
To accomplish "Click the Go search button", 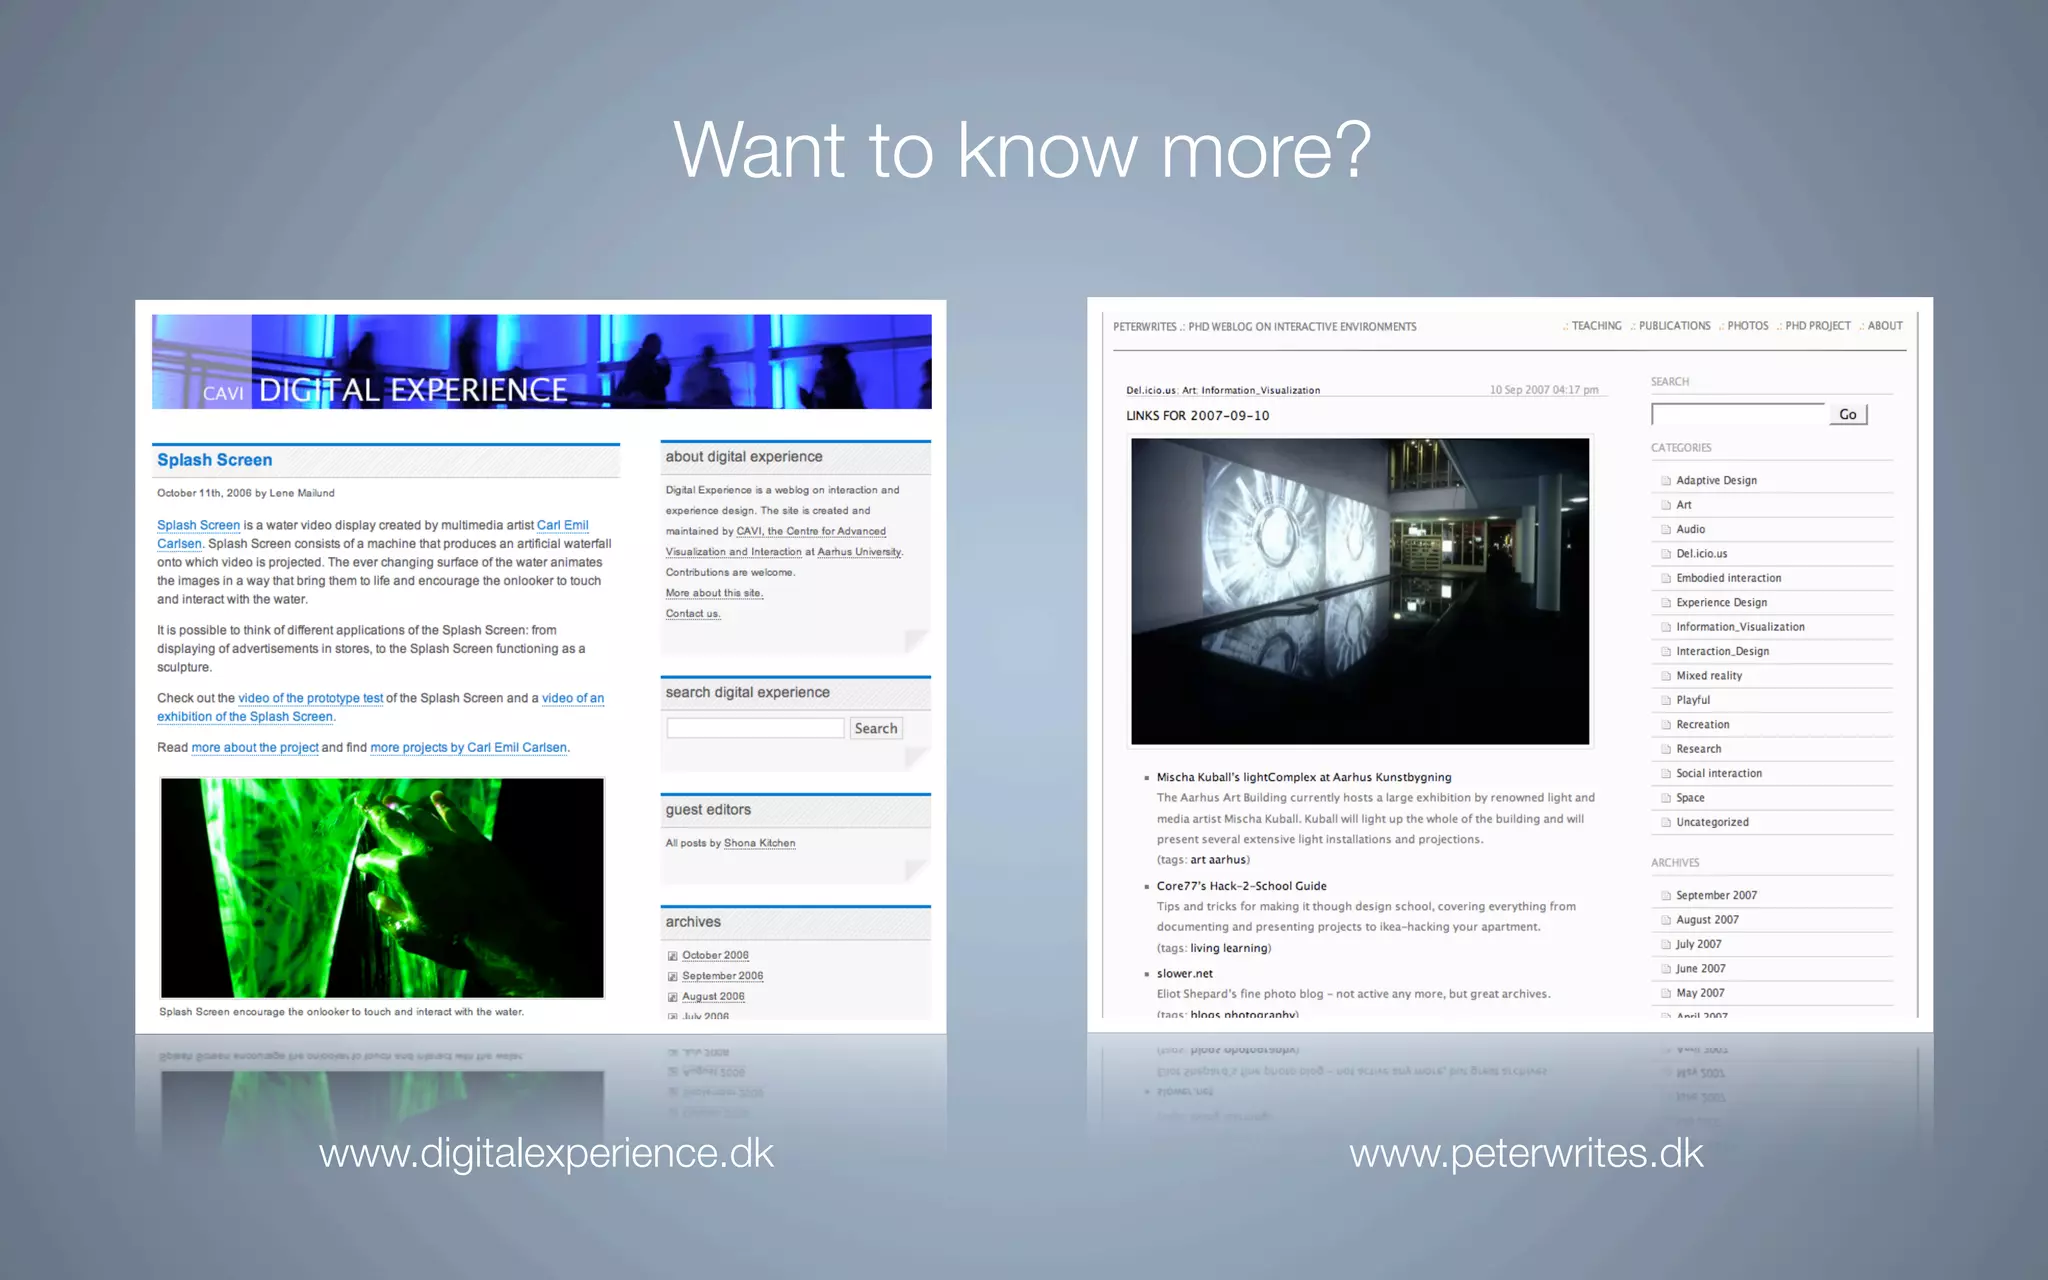I will [x=1848, y=414].
